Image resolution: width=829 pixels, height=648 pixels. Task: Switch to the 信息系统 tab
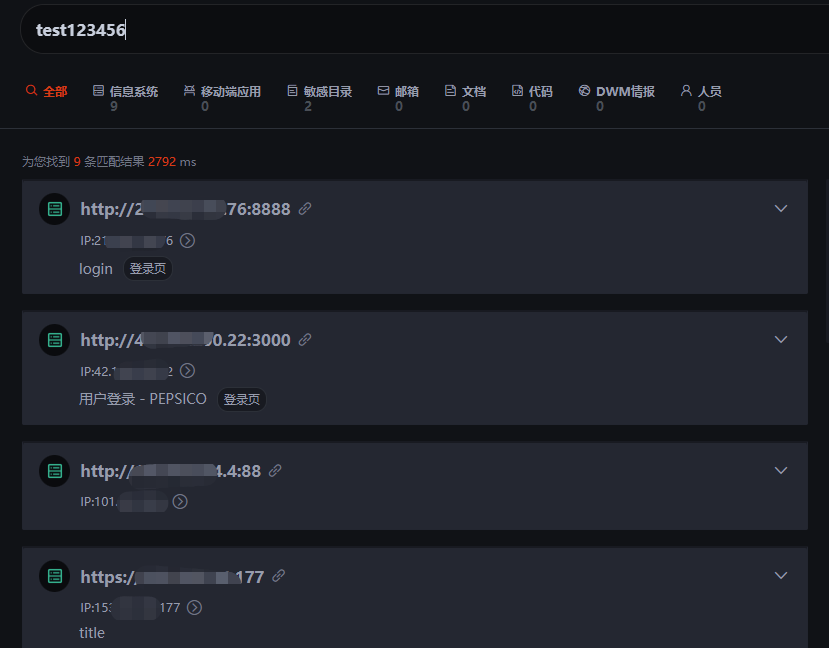tap(125, 98)
